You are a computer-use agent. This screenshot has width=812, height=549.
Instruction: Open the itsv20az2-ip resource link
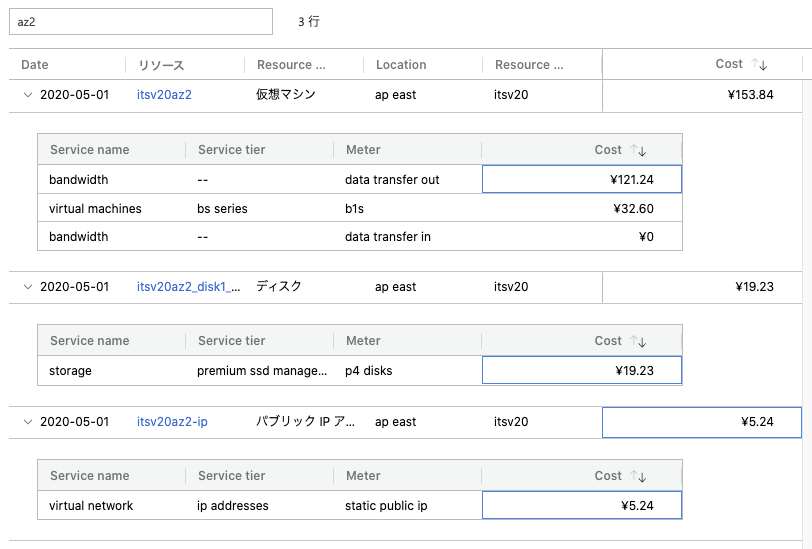172,422
